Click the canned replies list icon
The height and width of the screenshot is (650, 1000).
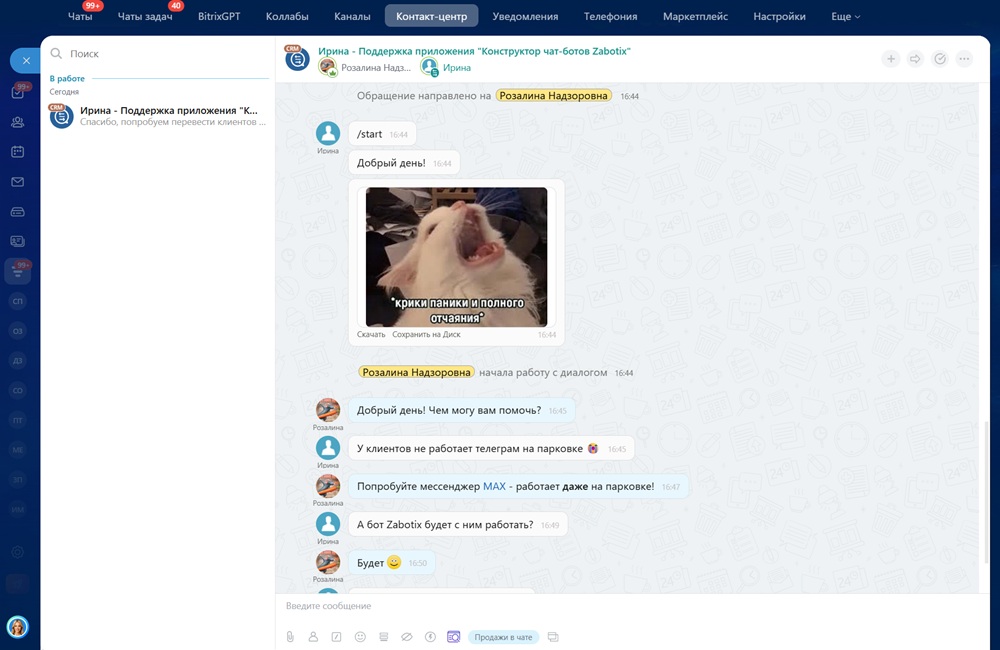tap(383, 637)
